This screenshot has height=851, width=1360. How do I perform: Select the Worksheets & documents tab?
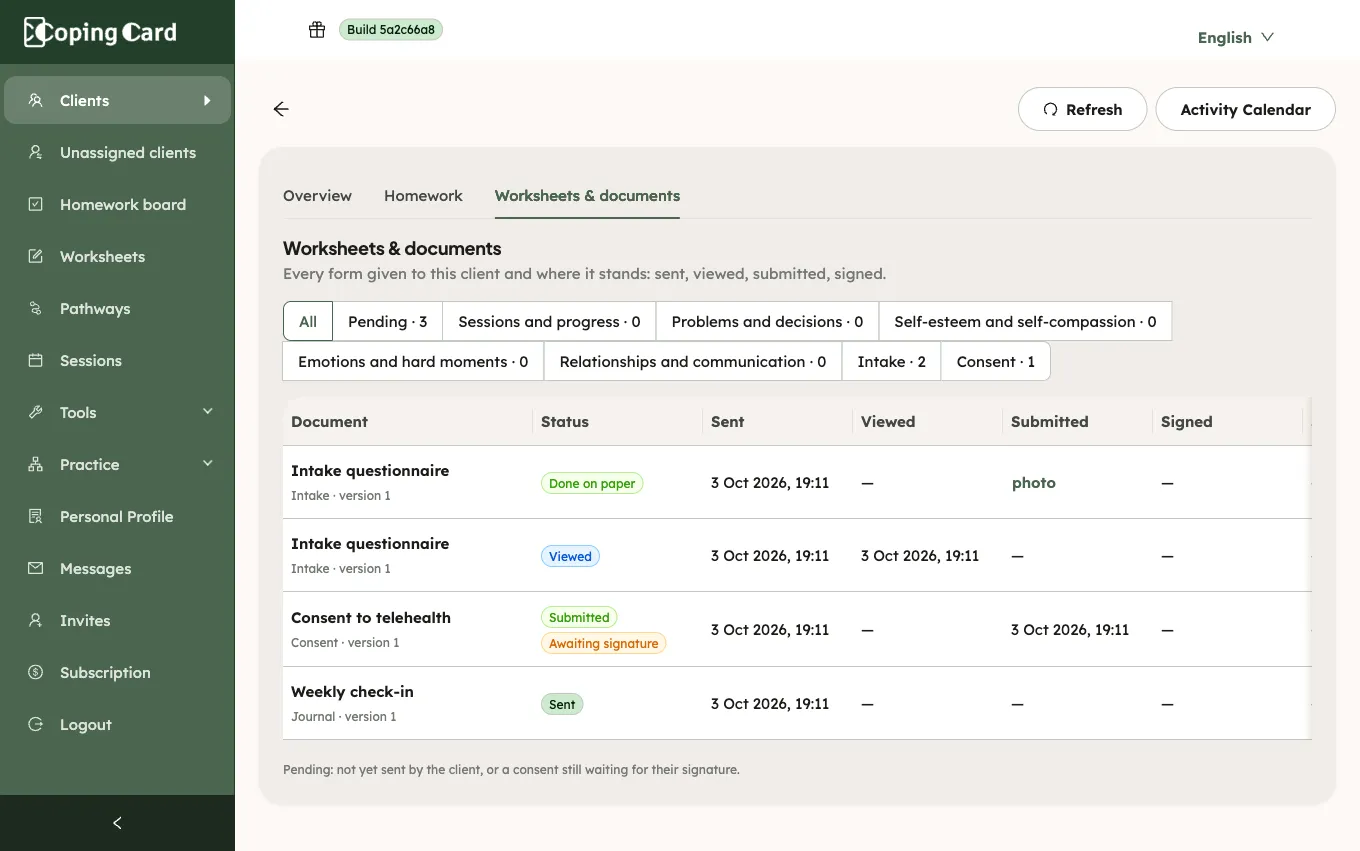pyautogui.click(x=587, y=196)
